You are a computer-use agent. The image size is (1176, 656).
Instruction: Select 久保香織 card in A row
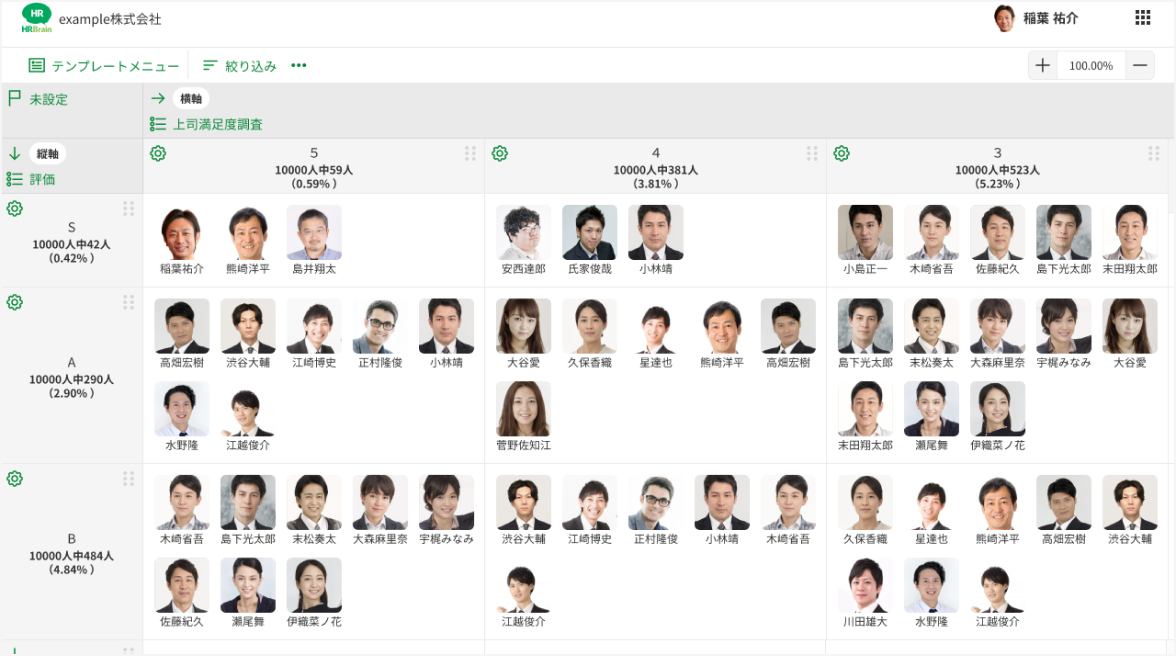(x=590, y=334)
